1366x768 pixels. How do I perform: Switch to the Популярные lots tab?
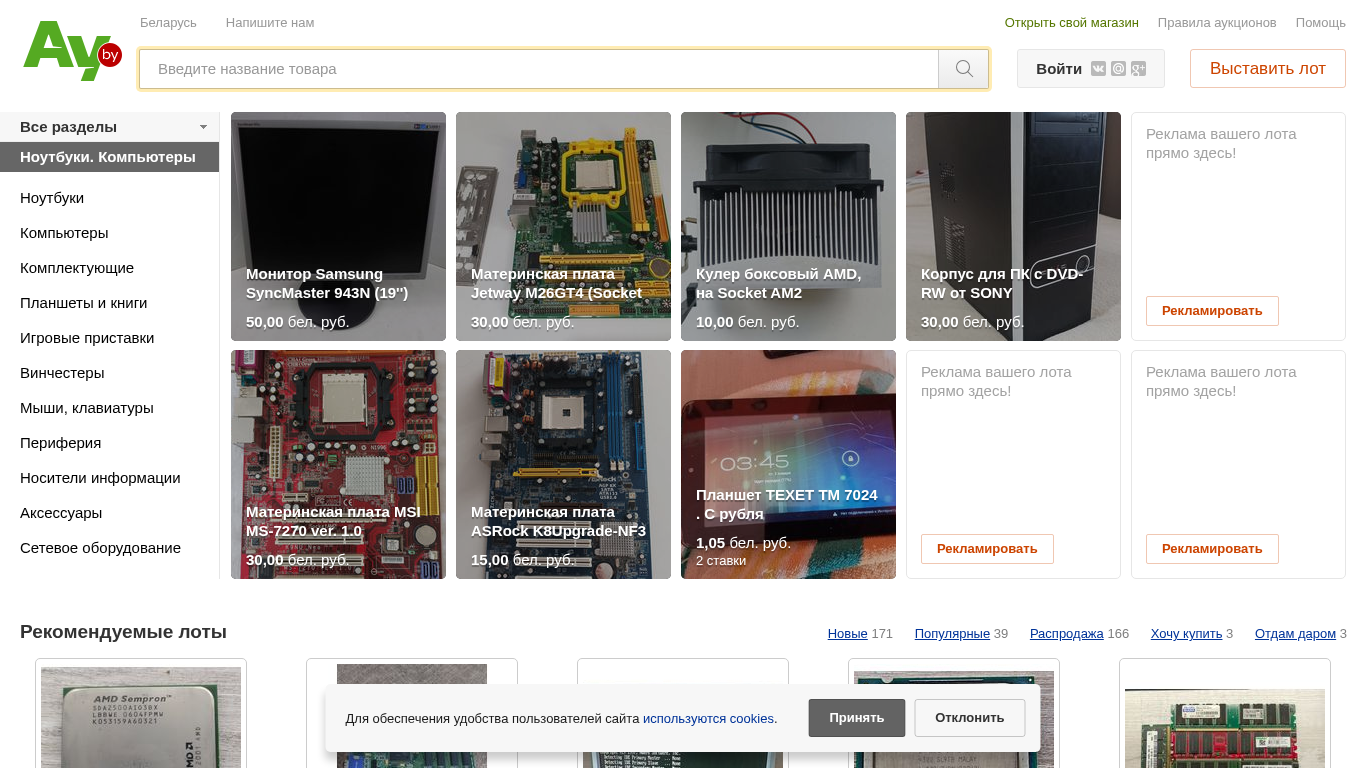pyautogui.click(x=952, y=634)
